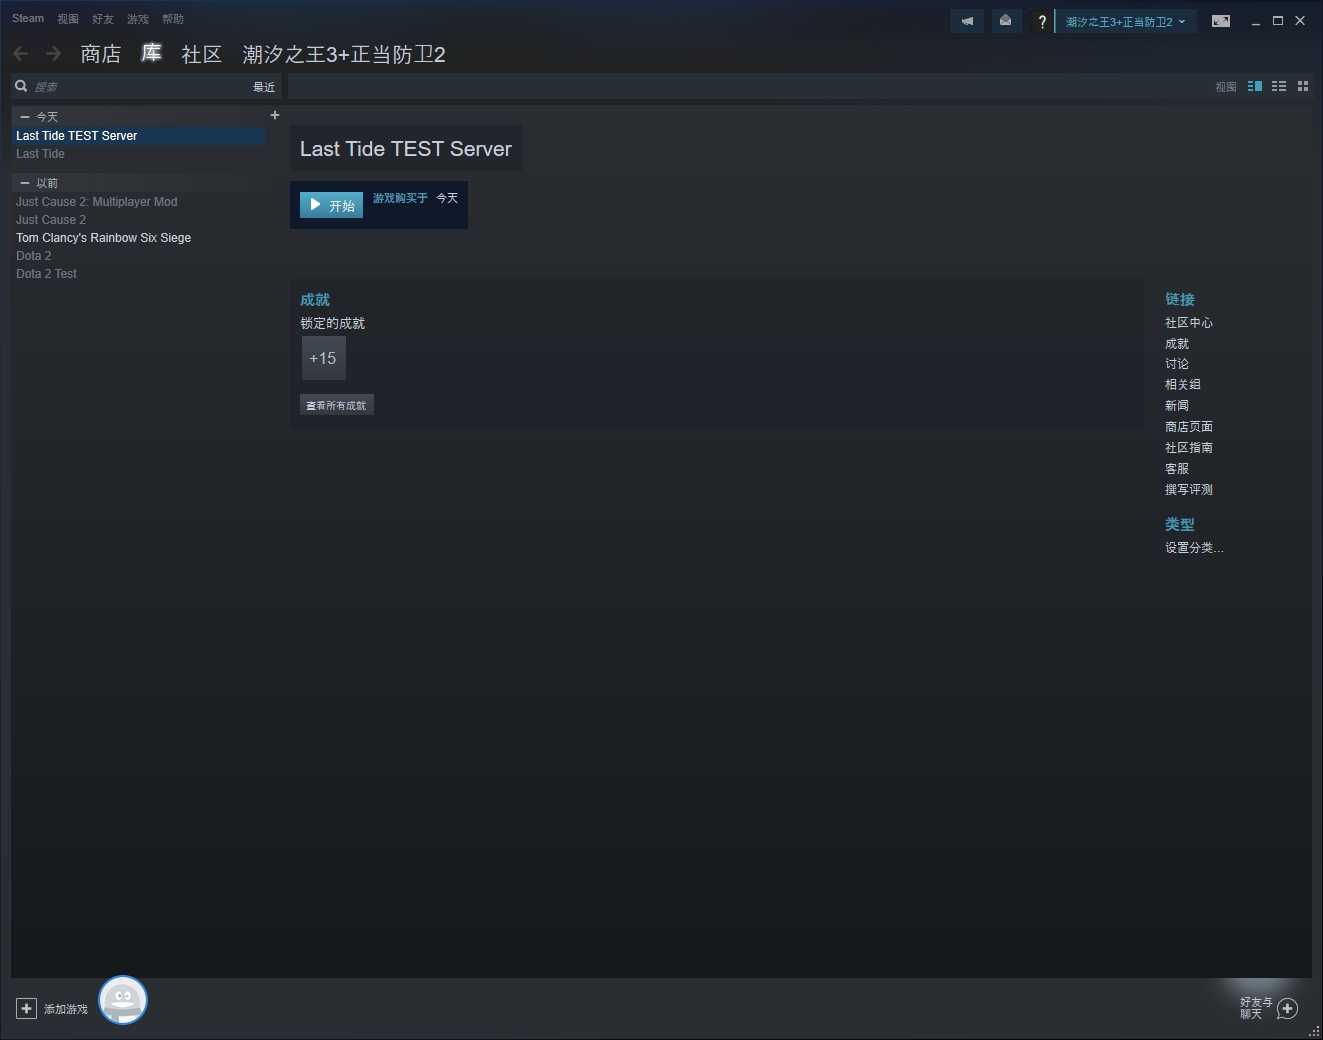Open the 商店页面 link

1189,427
